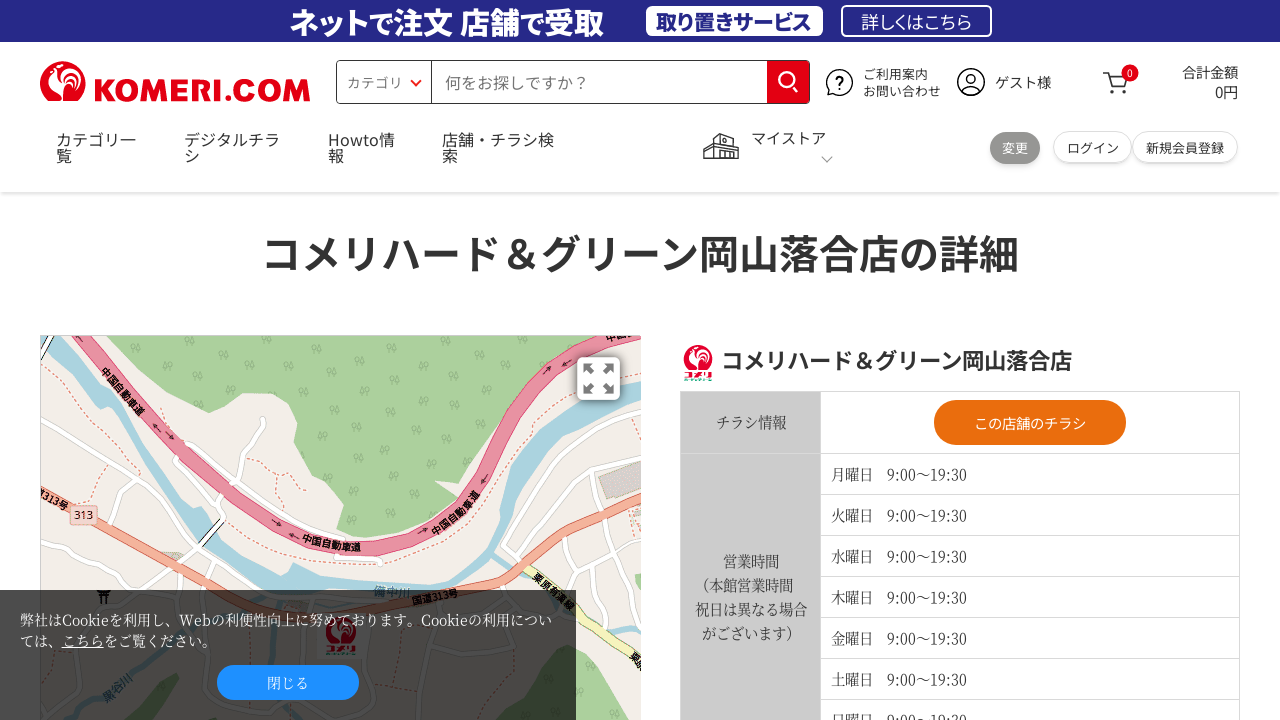The height and width of the screenshot is (720, 1280).
Task: Open the shopping cart icon
Action: pyautogui.click(x=1116, y=83)
